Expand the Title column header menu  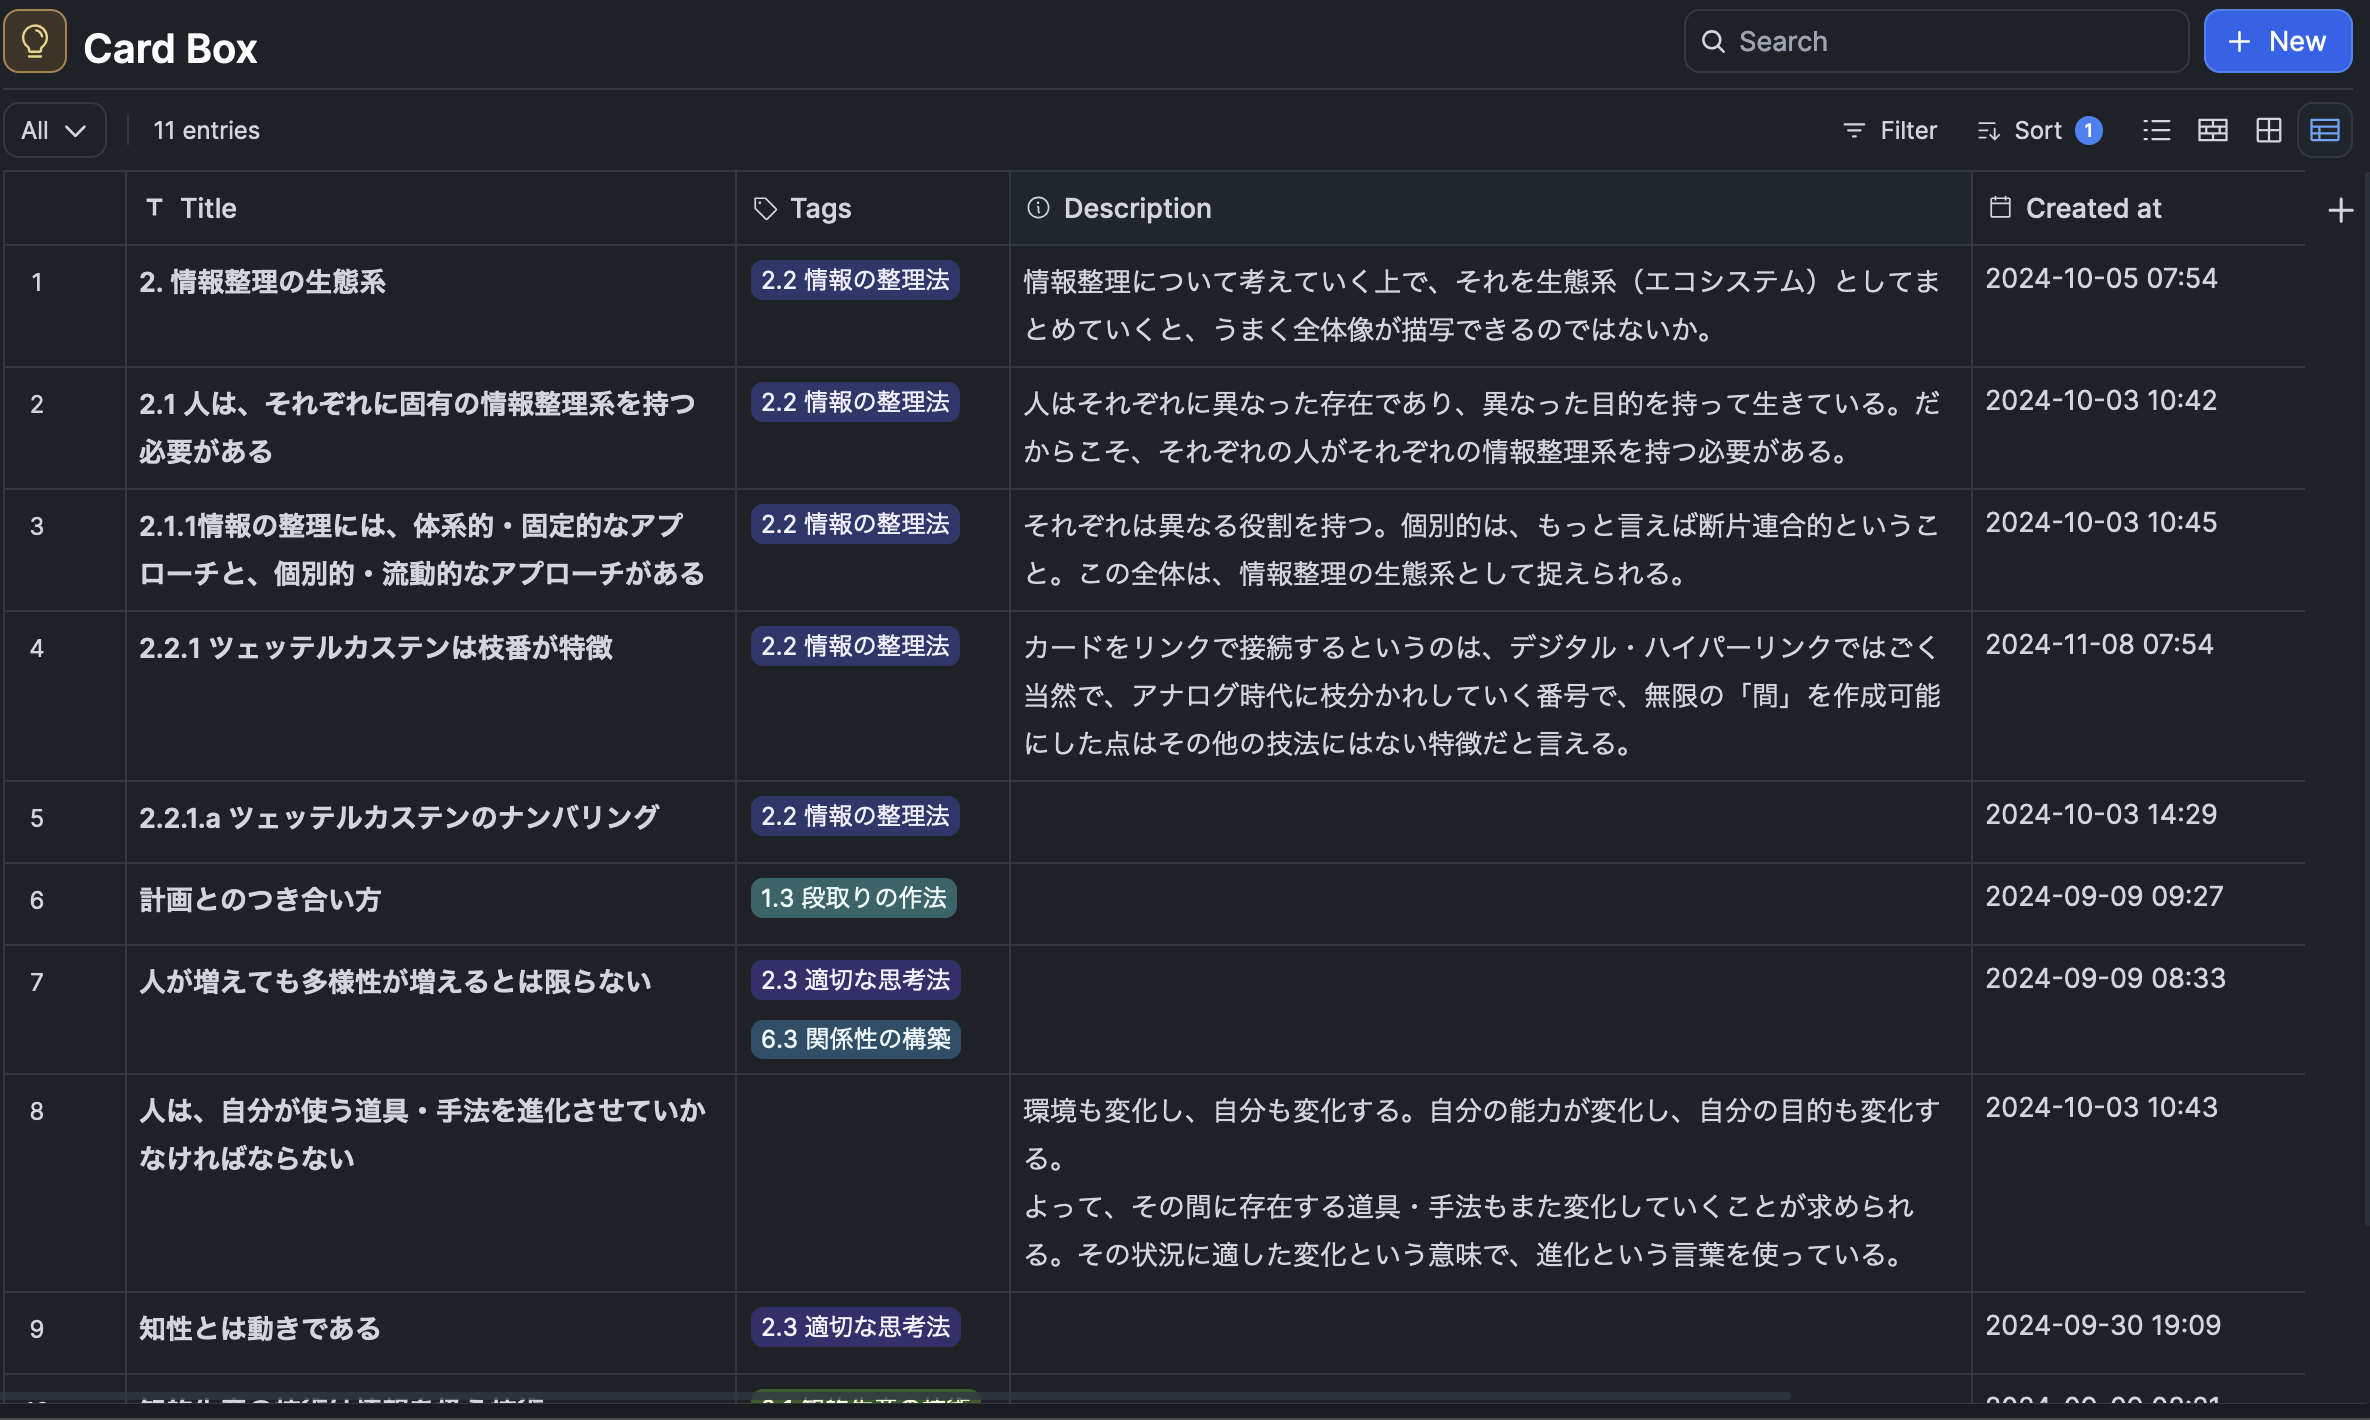coord(209,208)
